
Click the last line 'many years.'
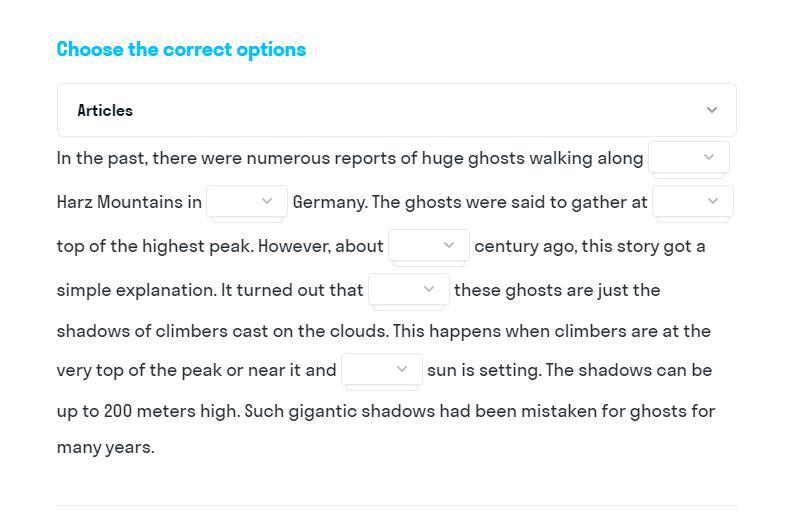(x=105, y=447)
